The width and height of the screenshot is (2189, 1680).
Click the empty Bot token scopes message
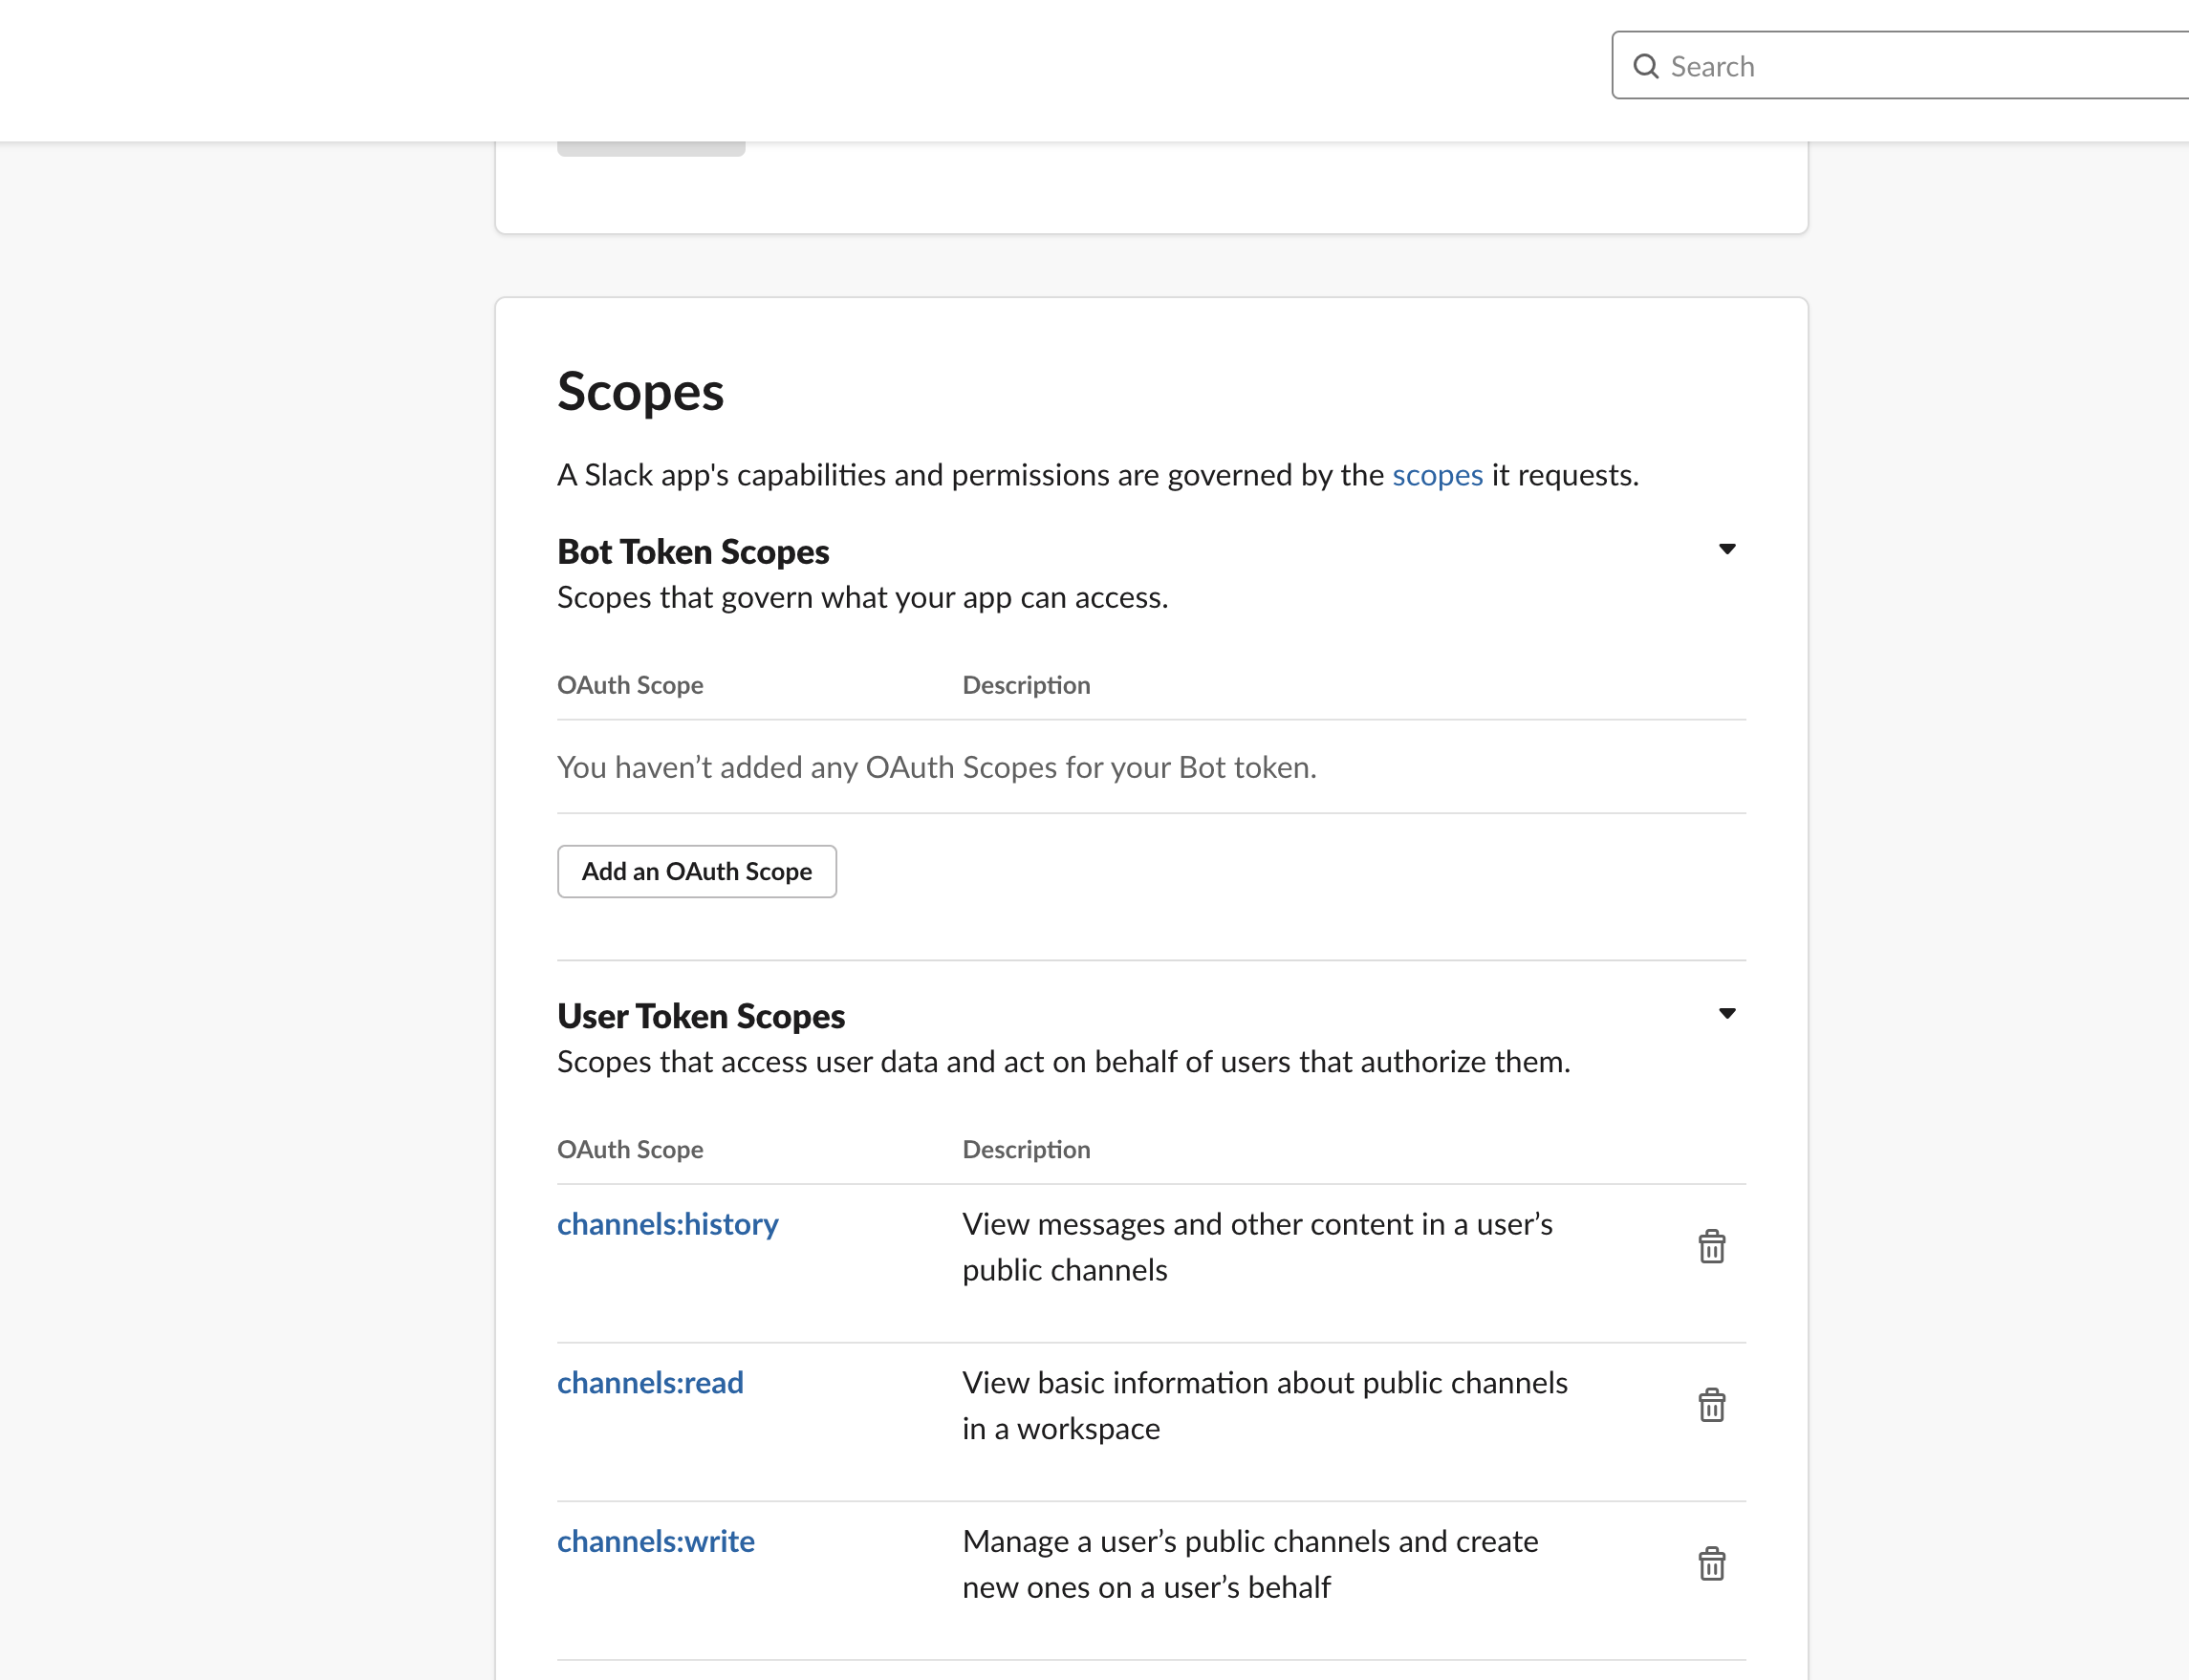tap(936, 767)
